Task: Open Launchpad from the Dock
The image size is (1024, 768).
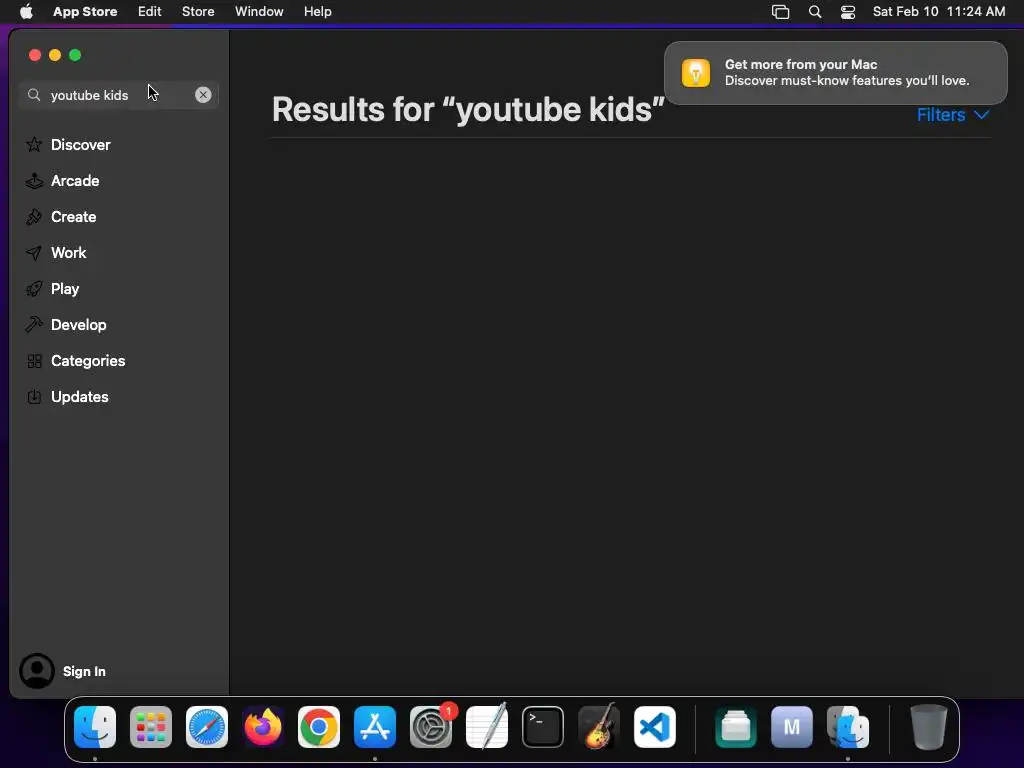Action: click(x=151, y=727)
